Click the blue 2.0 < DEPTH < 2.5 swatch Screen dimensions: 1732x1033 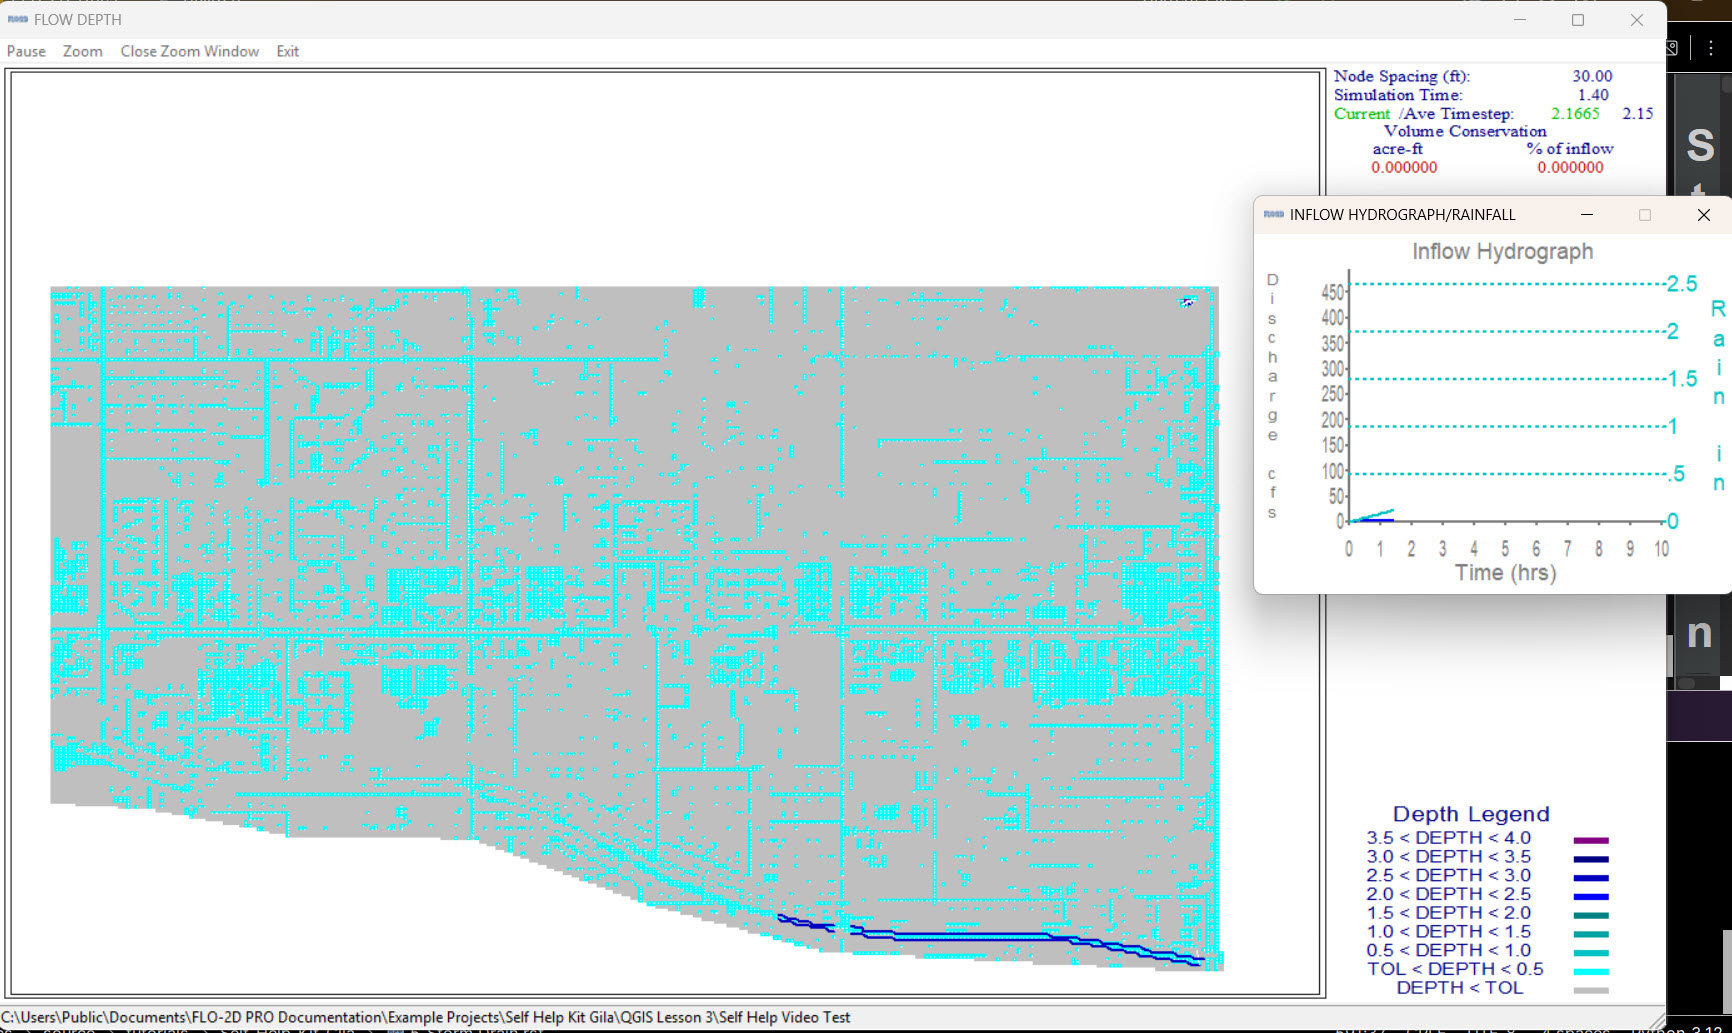coord(1590,896)
